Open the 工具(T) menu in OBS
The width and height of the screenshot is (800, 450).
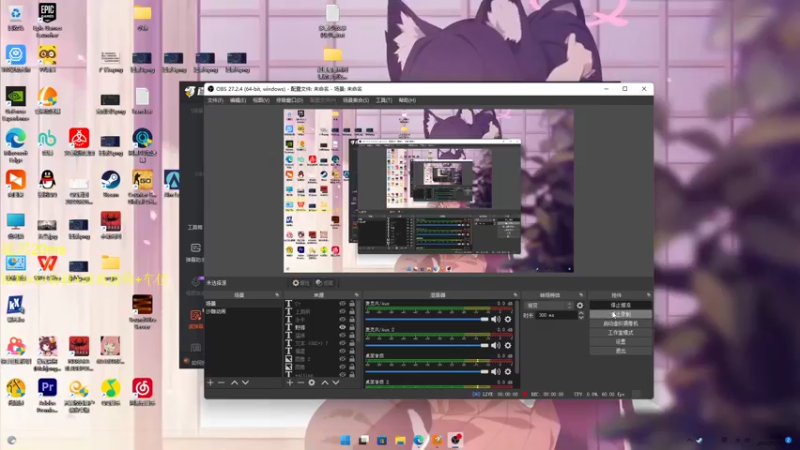pos(384,101)
